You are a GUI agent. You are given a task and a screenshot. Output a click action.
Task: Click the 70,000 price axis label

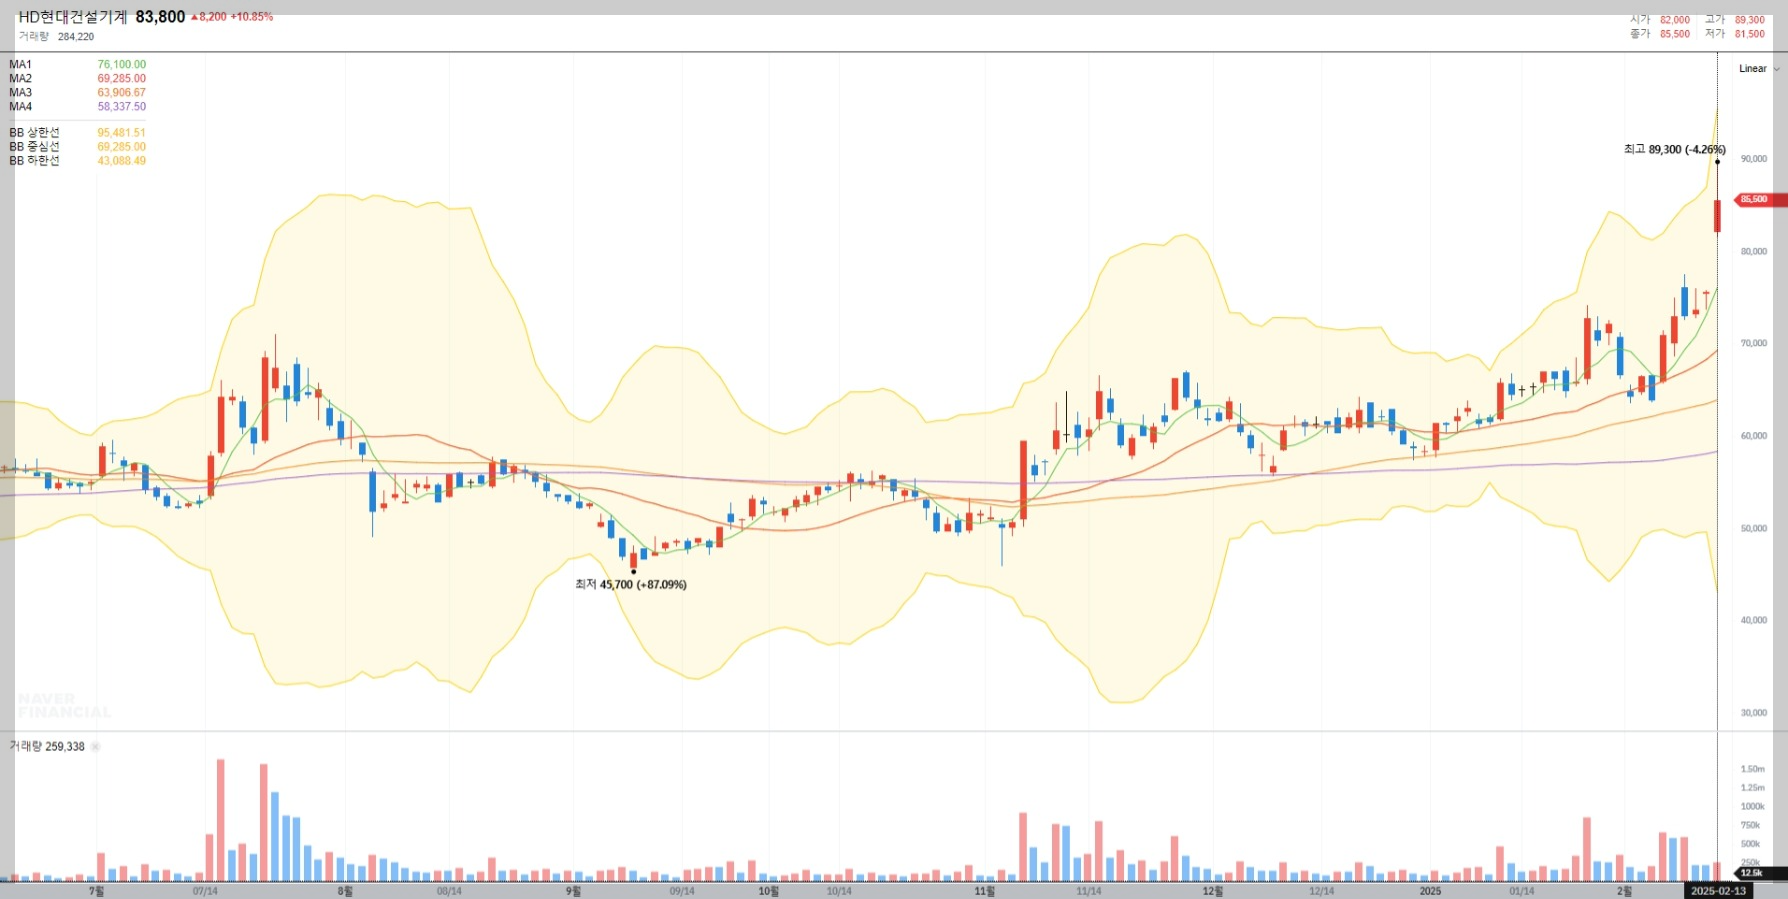tap(1754, 343)
